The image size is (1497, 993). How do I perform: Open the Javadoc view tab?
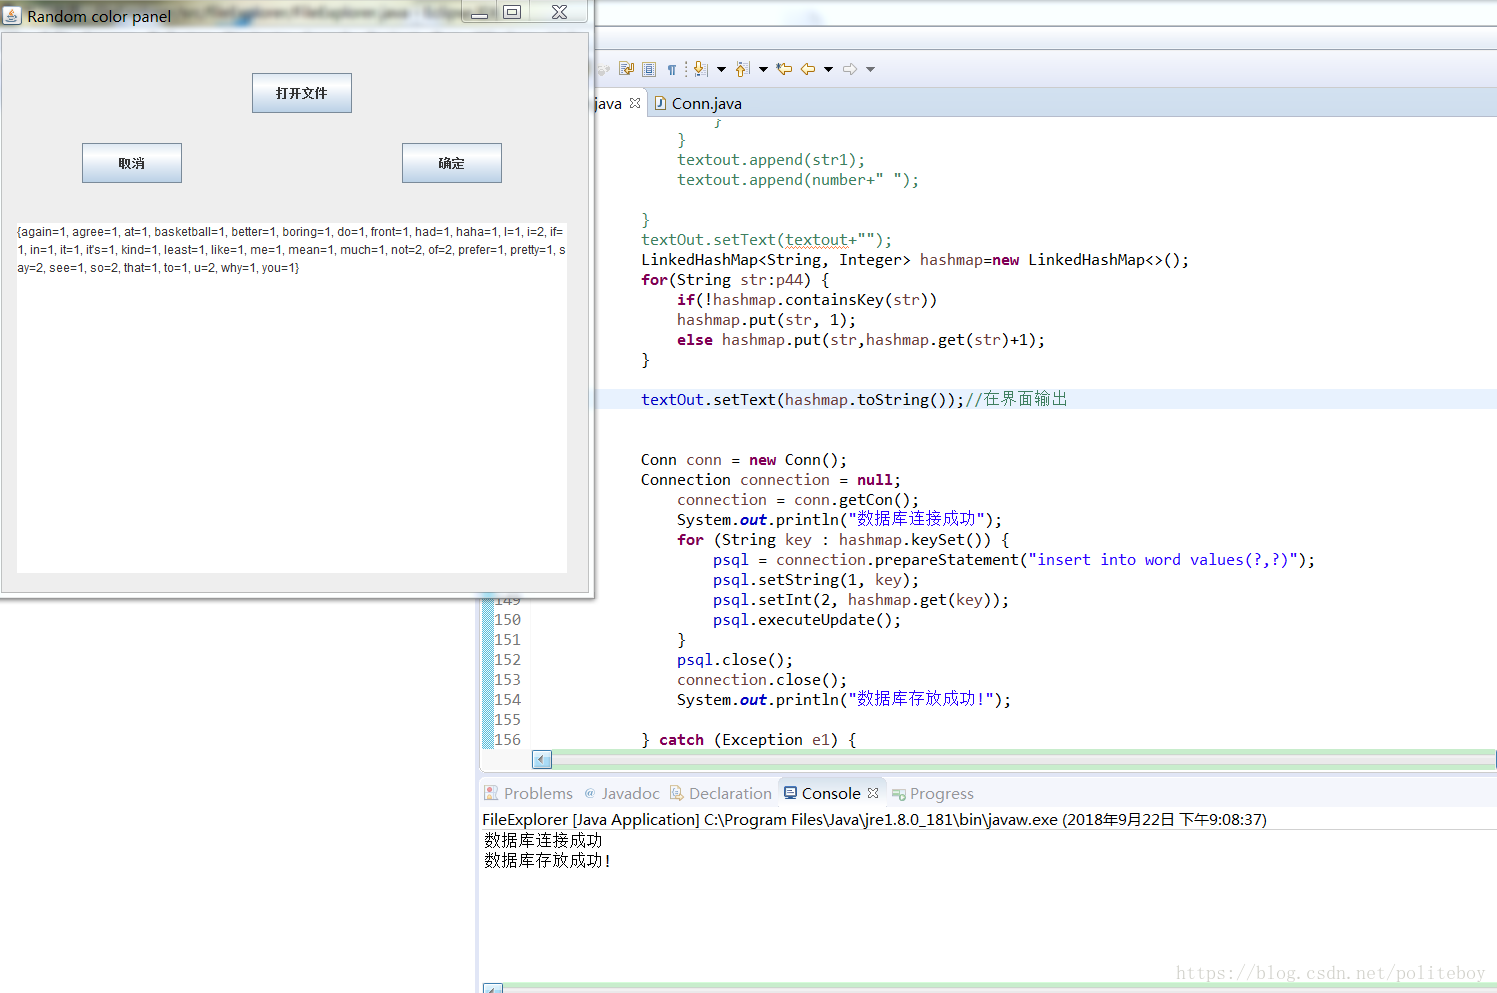pos(622,793)
